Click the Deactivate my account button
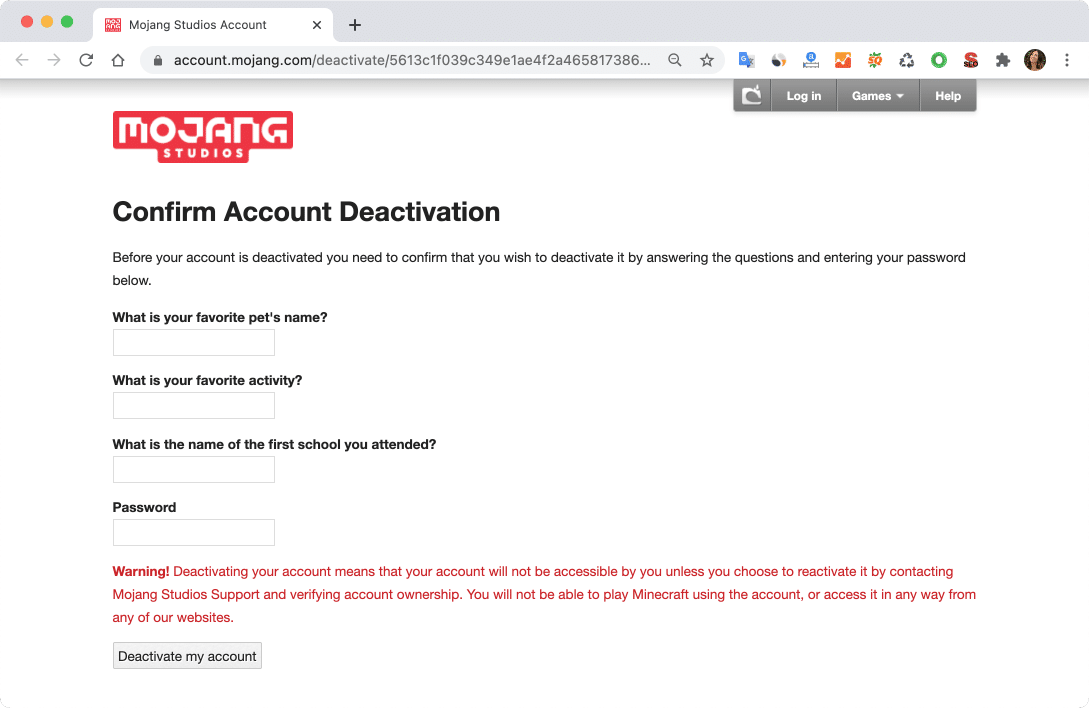 (x=188, y=656)
